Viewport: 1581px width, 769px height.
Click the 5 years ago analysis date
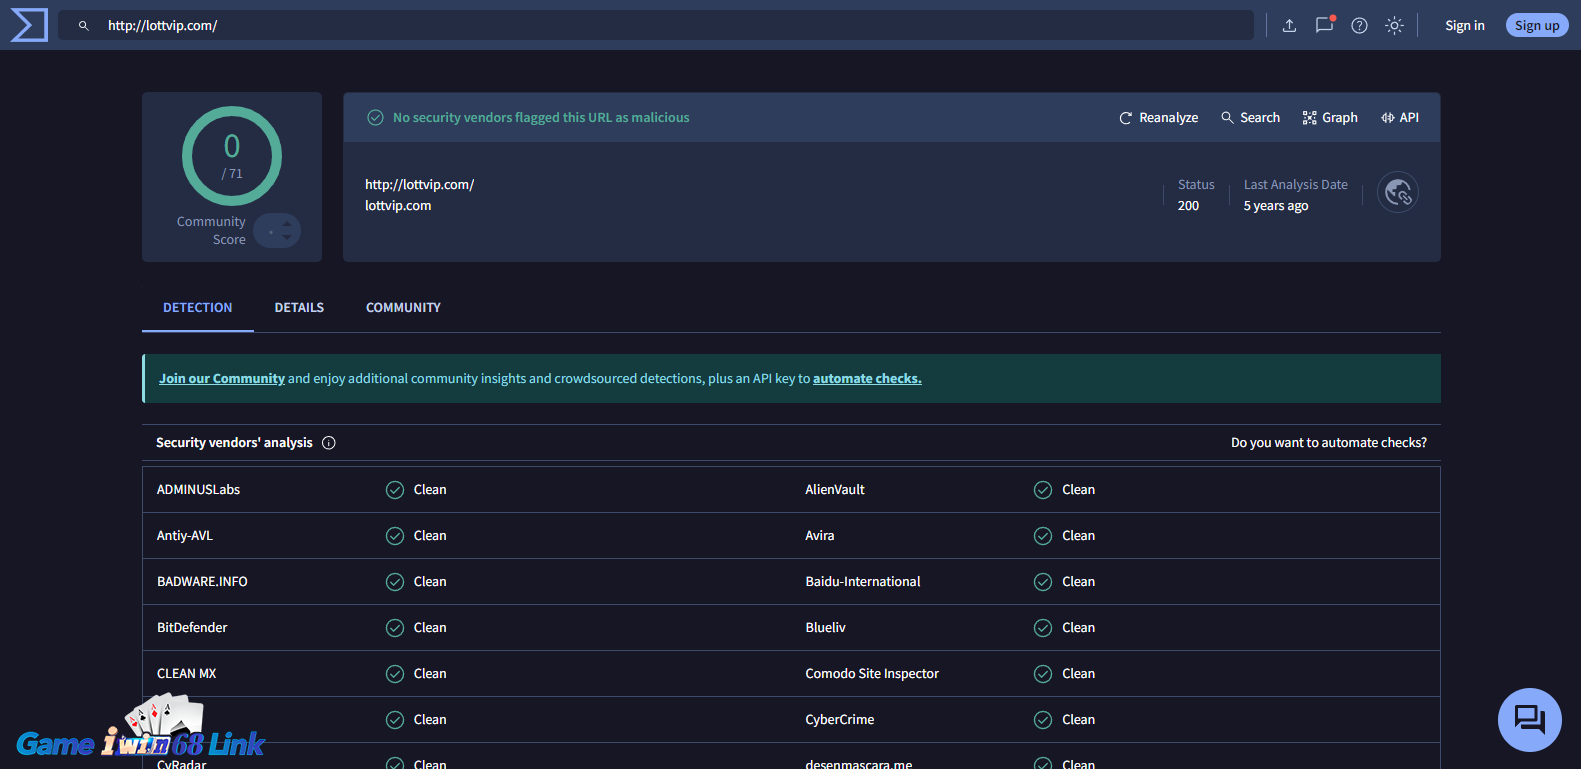1276,206
